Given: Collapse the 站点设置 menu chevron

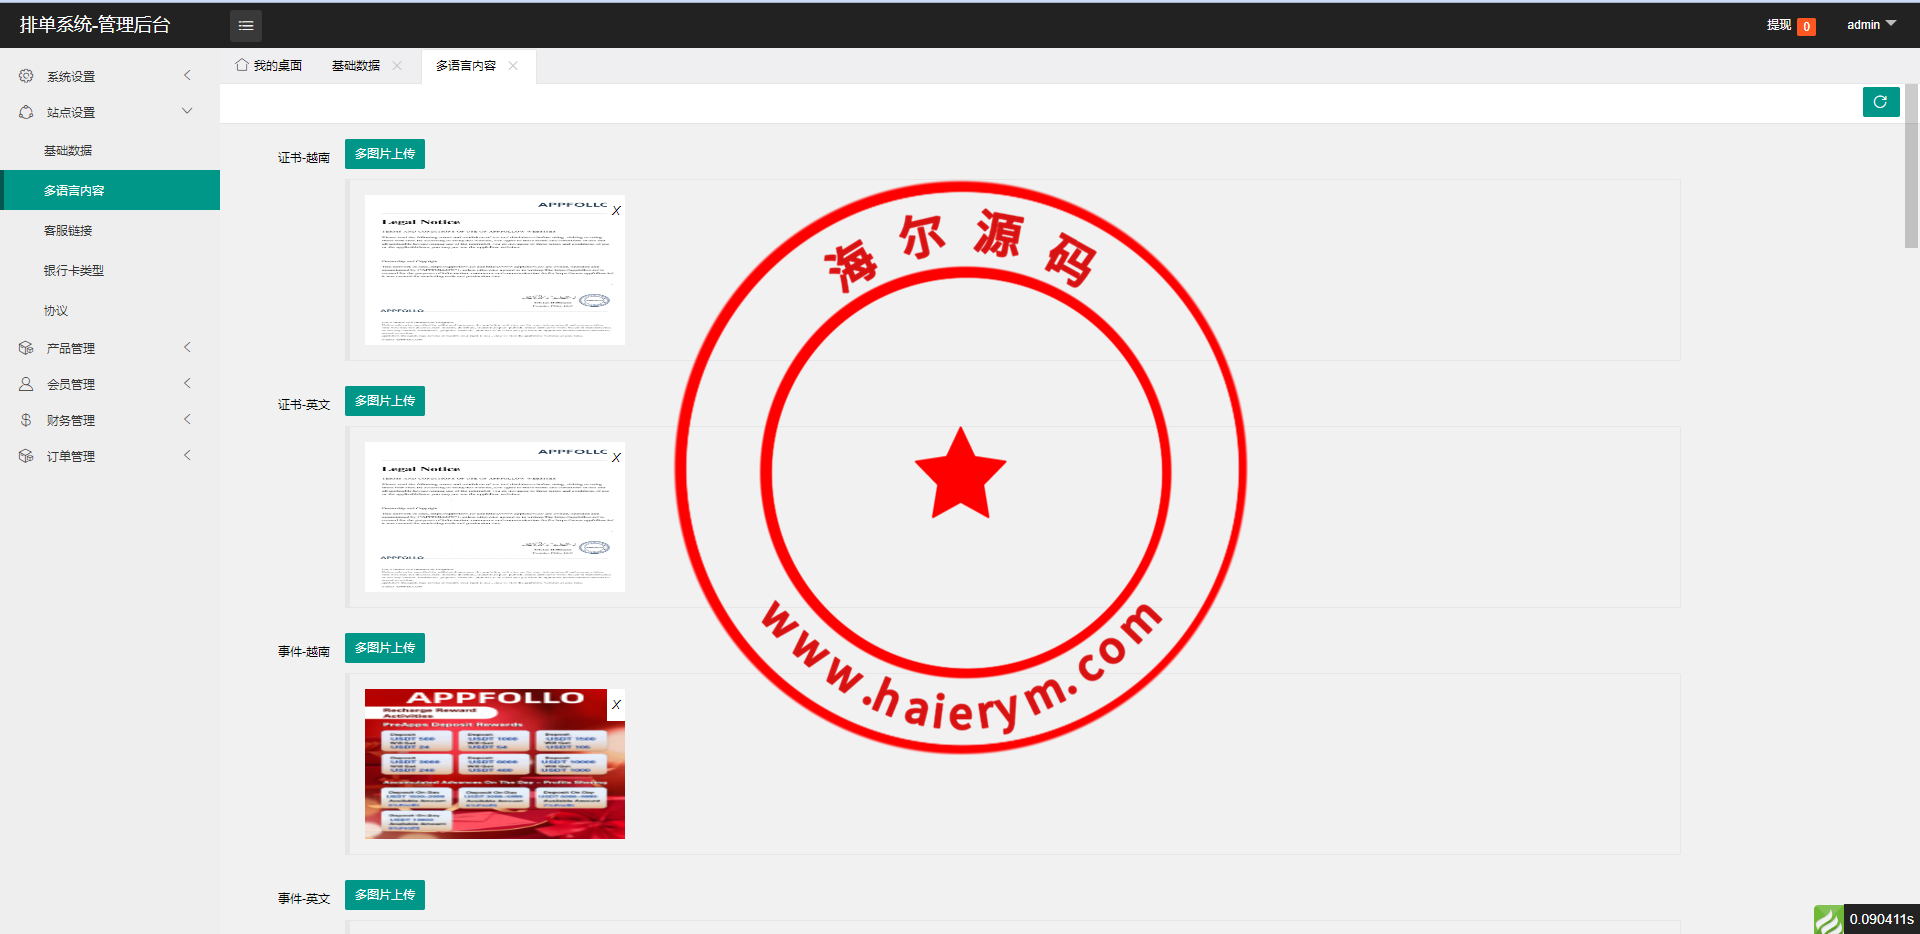Looking at the screenshot, I should click(187, 111).
